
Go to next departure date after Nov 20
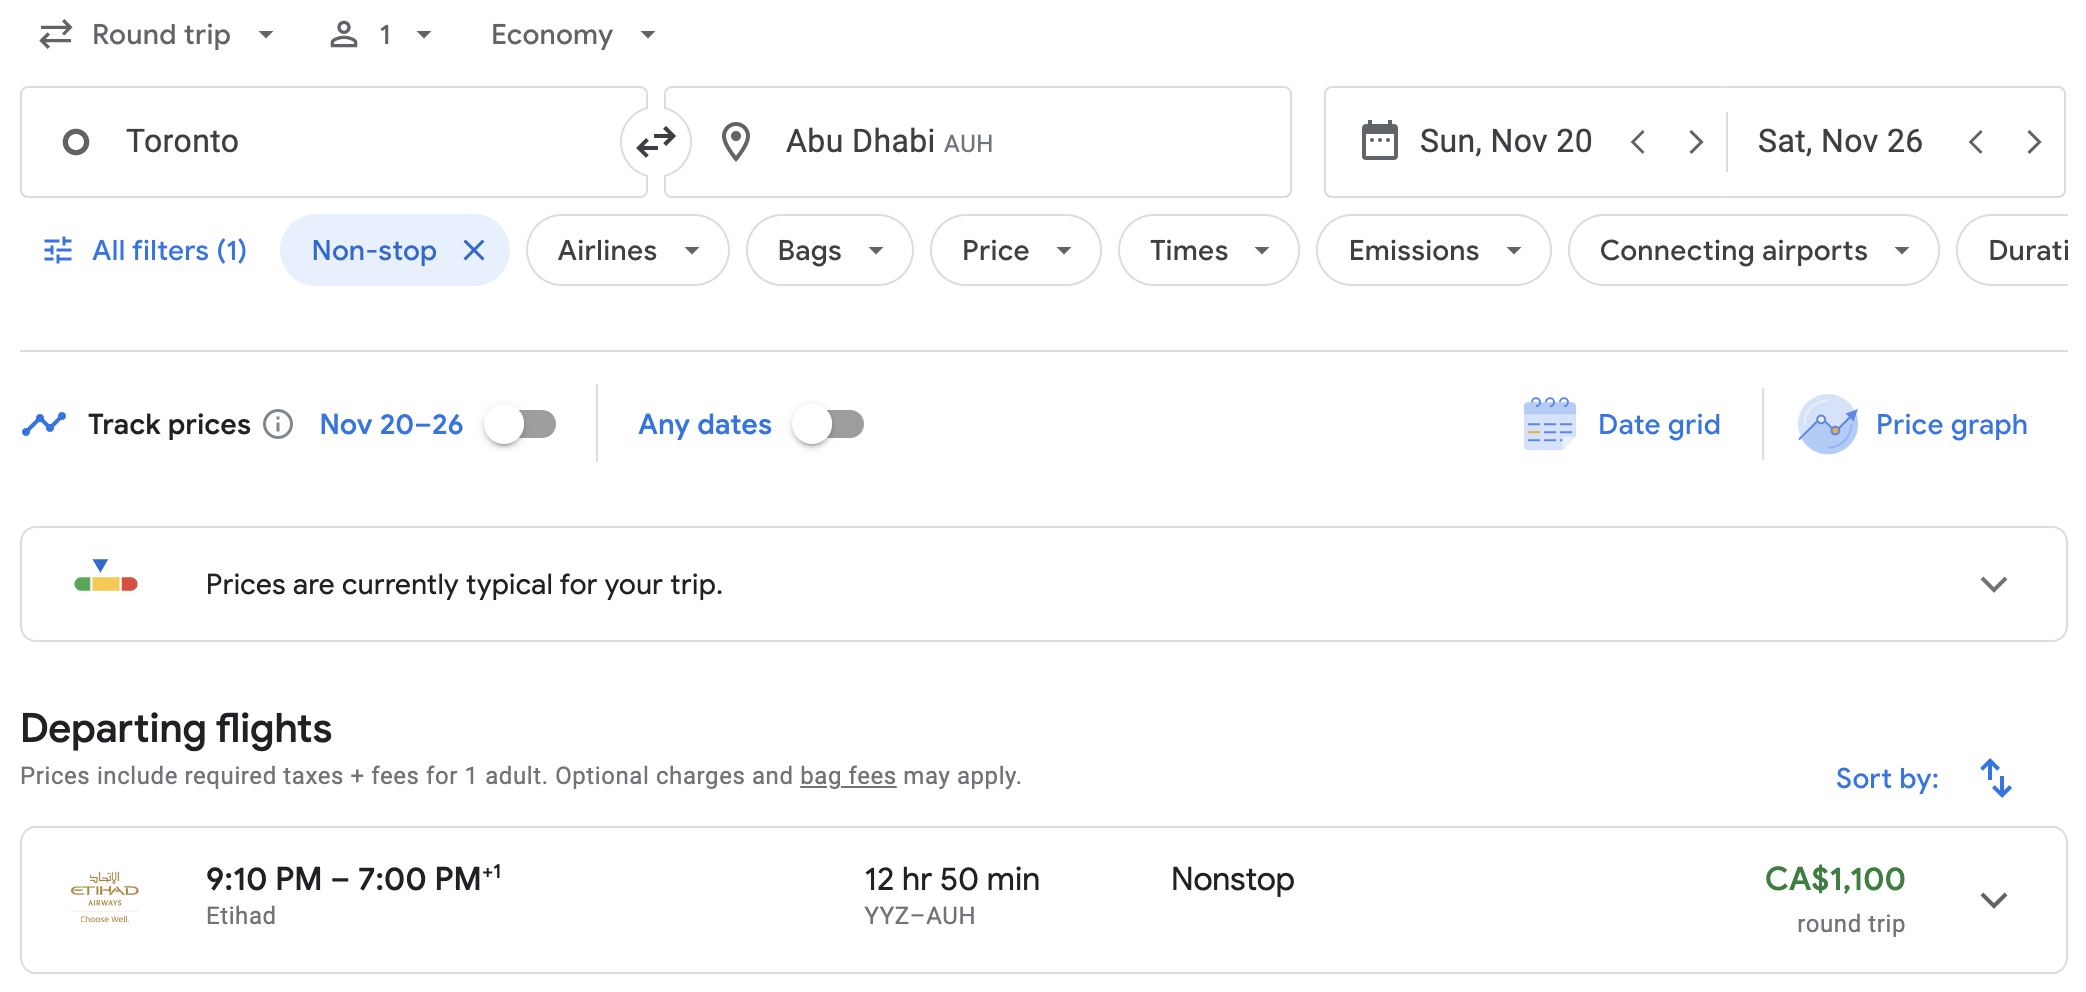click(x=1695, y=142)
